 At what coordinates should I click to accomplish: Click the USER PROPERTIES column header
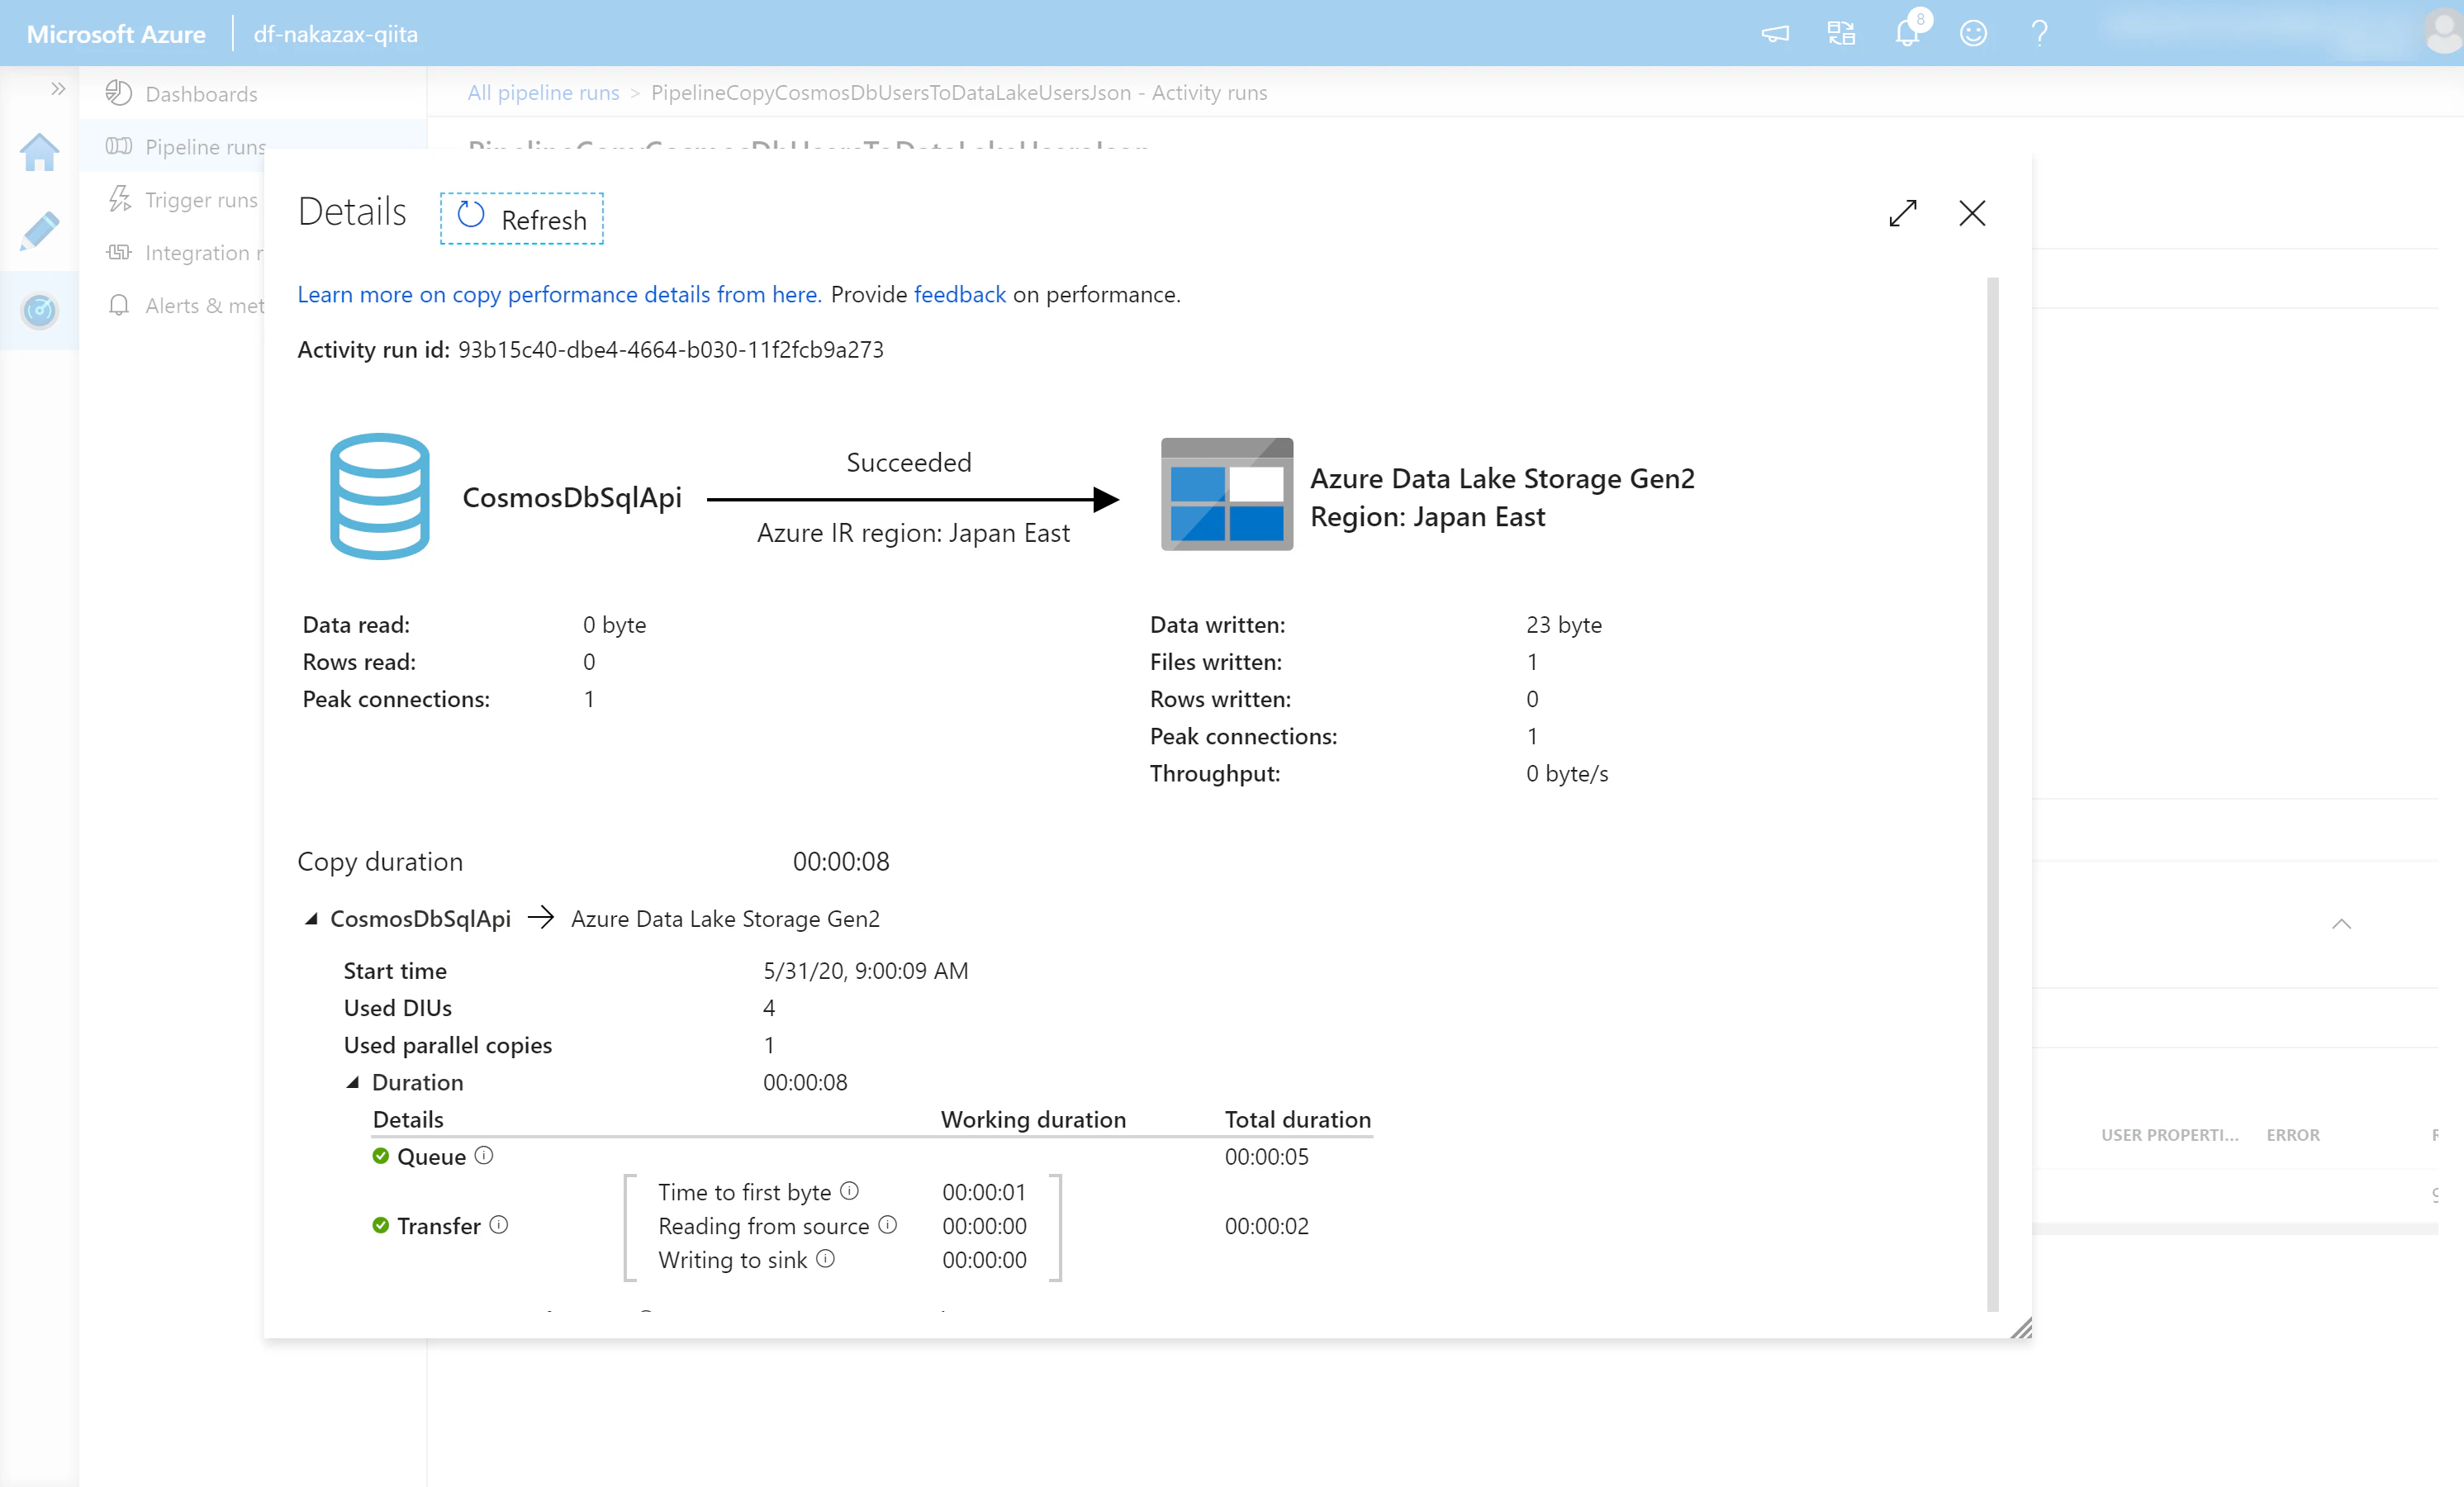2170,1135
